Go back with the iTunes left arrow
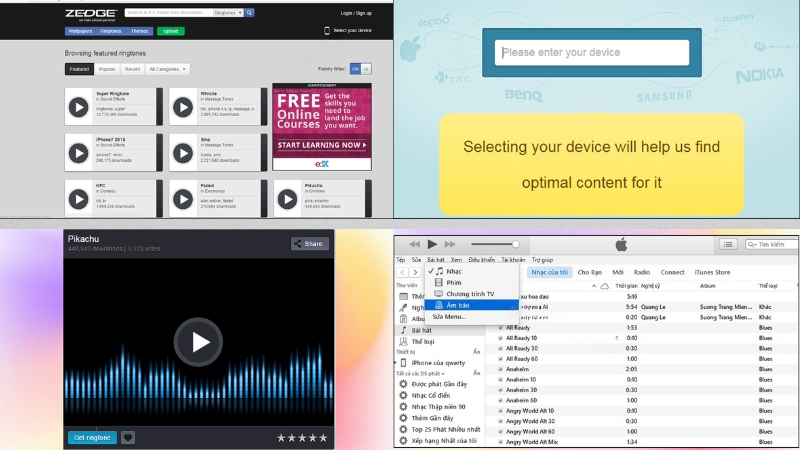 [x=403, y=272]
